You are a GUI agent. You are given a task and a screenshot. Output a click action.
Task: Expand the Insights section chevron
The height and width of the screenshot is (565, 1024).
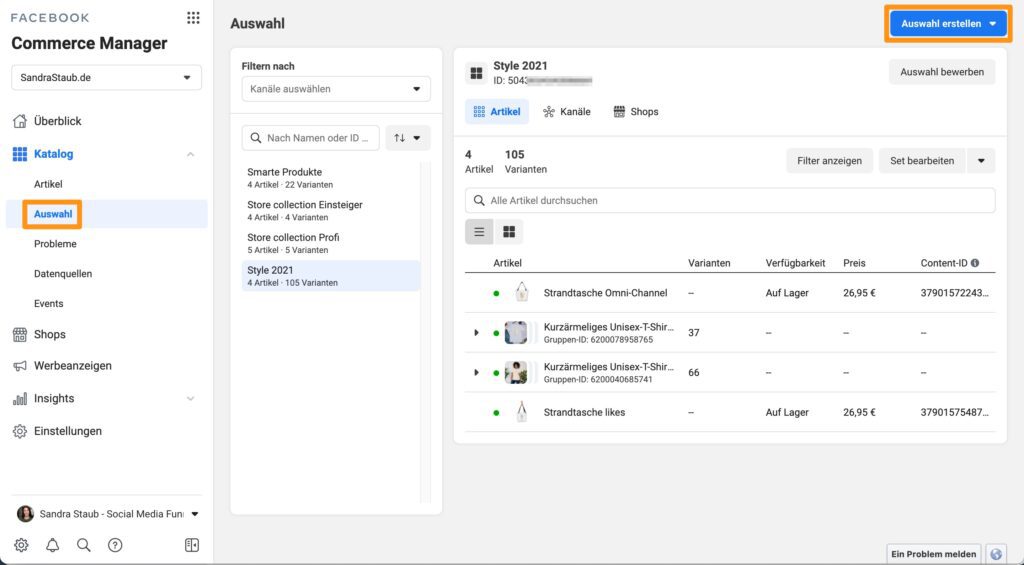point(191,398)
